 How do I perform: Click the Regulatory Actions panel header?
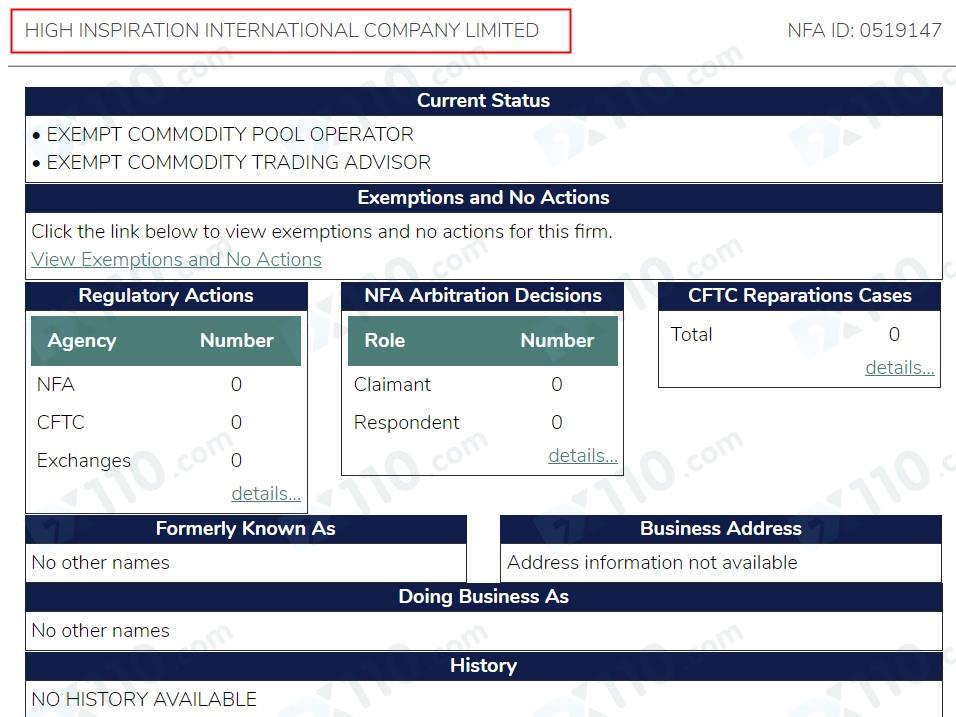(166, 296)
